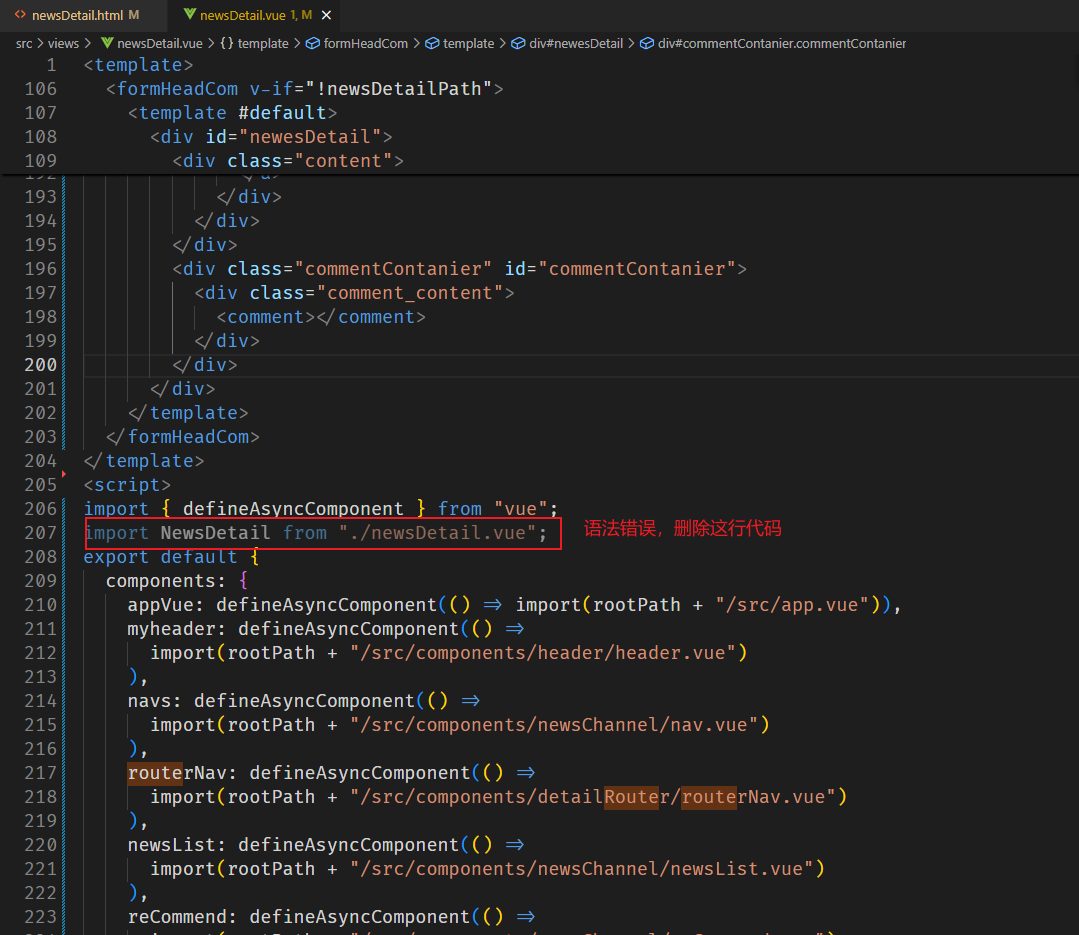This screenshot has width=1079, height=935.
Task: Click the cube icon next to formHeadCom breadcrumb
Action: click(x=312, y=43)
